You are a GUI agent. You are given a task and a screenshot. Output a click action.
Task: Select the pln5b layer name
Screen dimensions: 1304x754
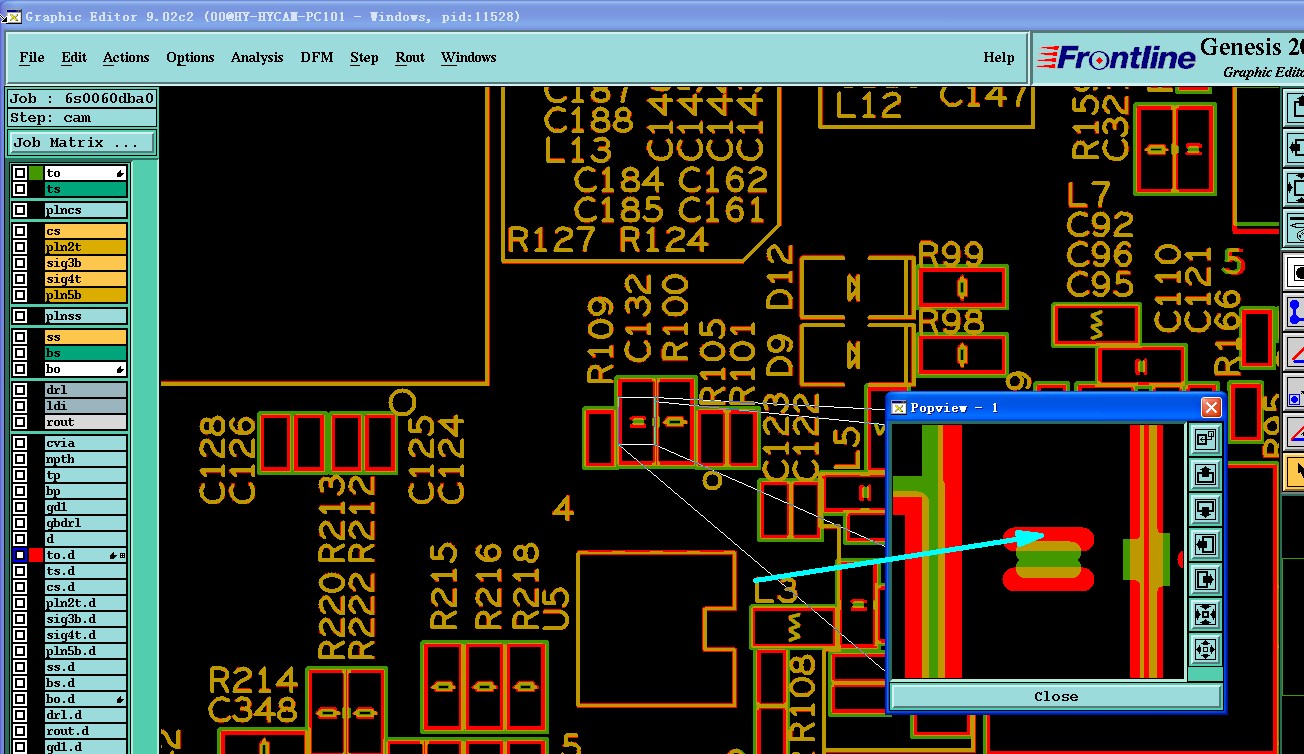[x=86, y=295]
